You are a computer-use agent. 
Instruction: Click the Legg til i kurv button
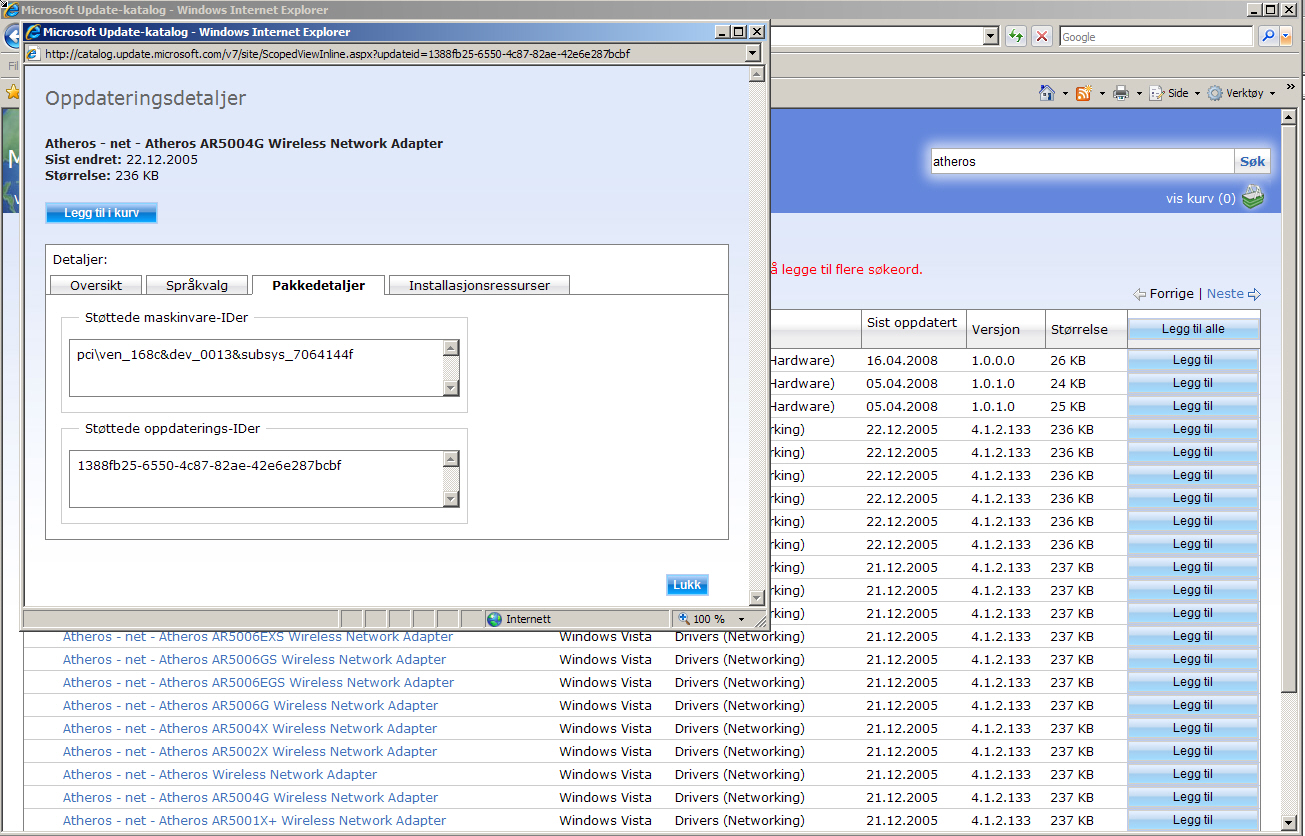(101, 213)
